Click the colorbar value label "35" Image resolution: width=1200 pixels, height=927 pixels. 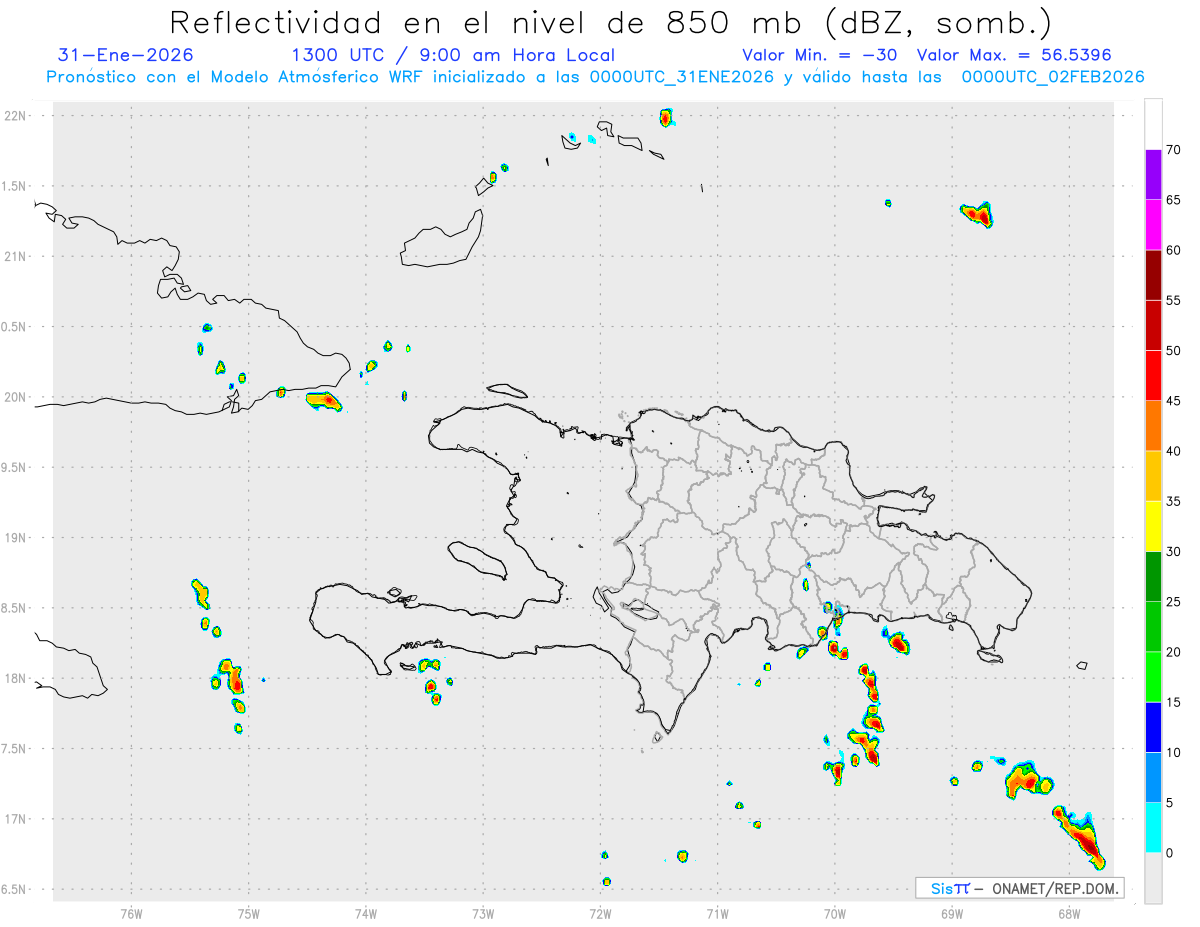coord(1174,501)
